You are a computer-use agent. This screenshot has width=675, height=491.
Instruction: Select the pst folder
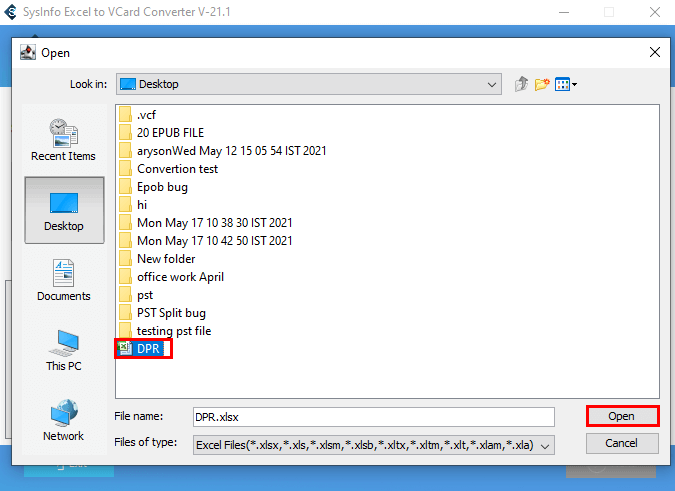point(136,295)
